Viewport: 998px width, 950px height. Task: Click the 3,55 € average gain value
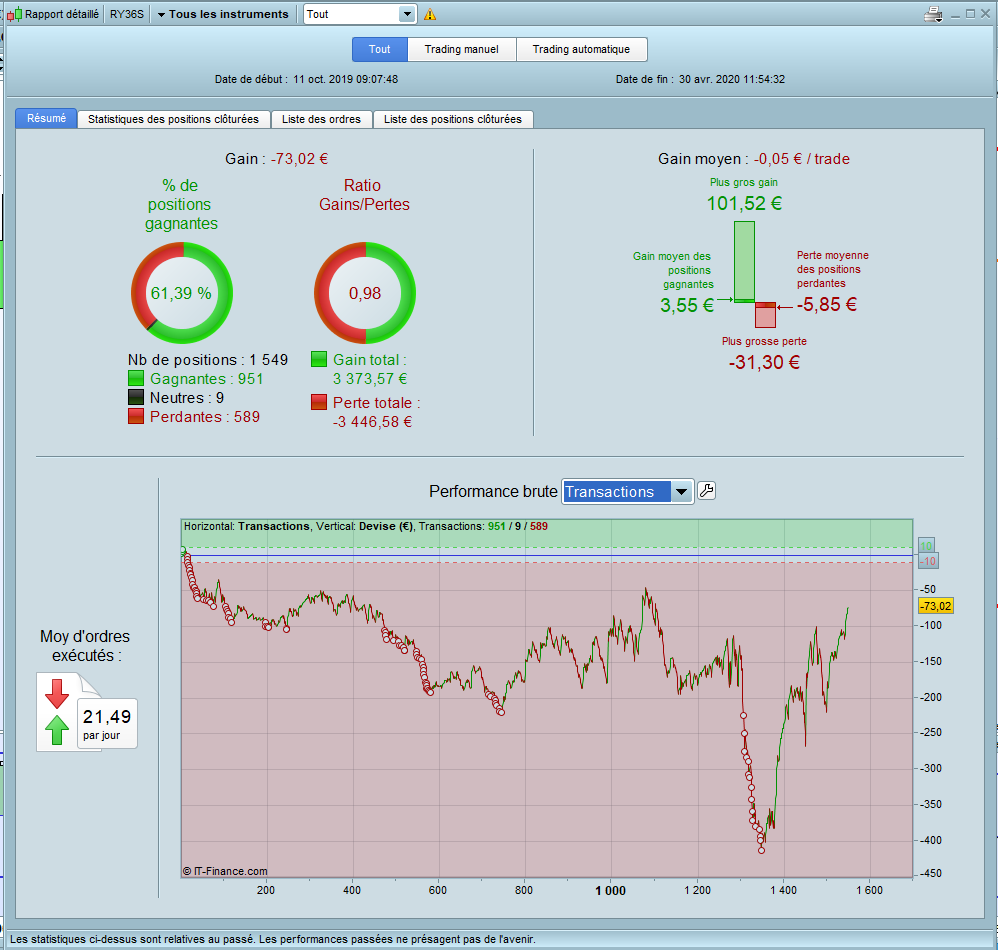point(687,305)
